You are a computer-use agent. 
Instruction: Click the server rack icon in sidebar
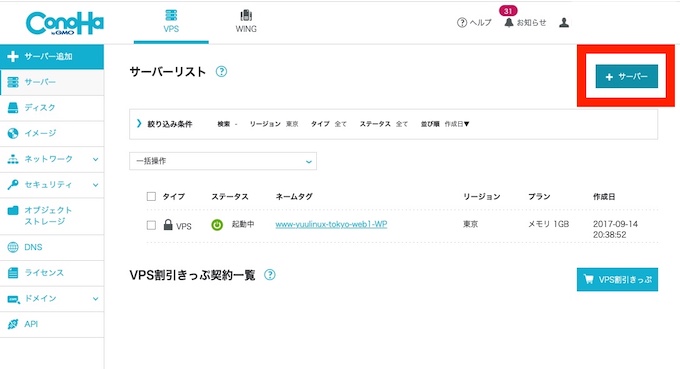click(13, 82)
